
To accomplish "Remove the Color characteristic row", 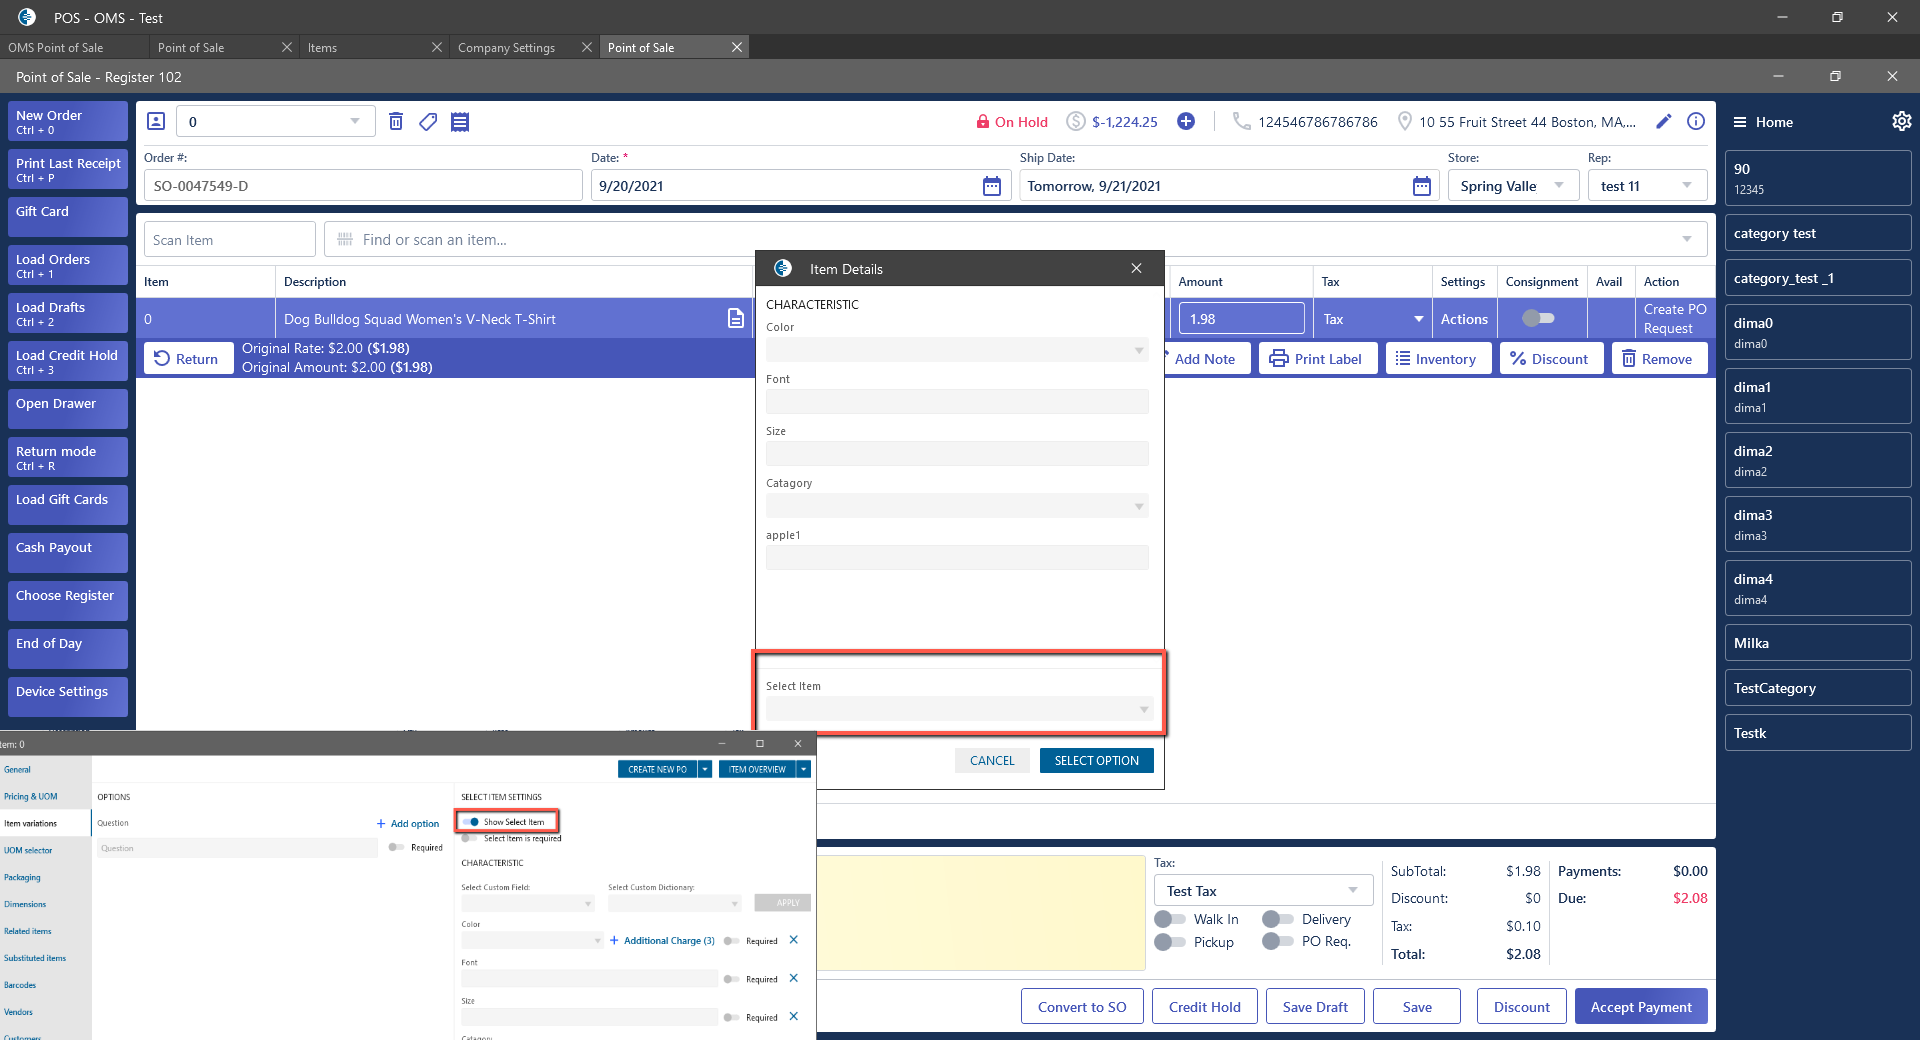I will coord(794,940).
